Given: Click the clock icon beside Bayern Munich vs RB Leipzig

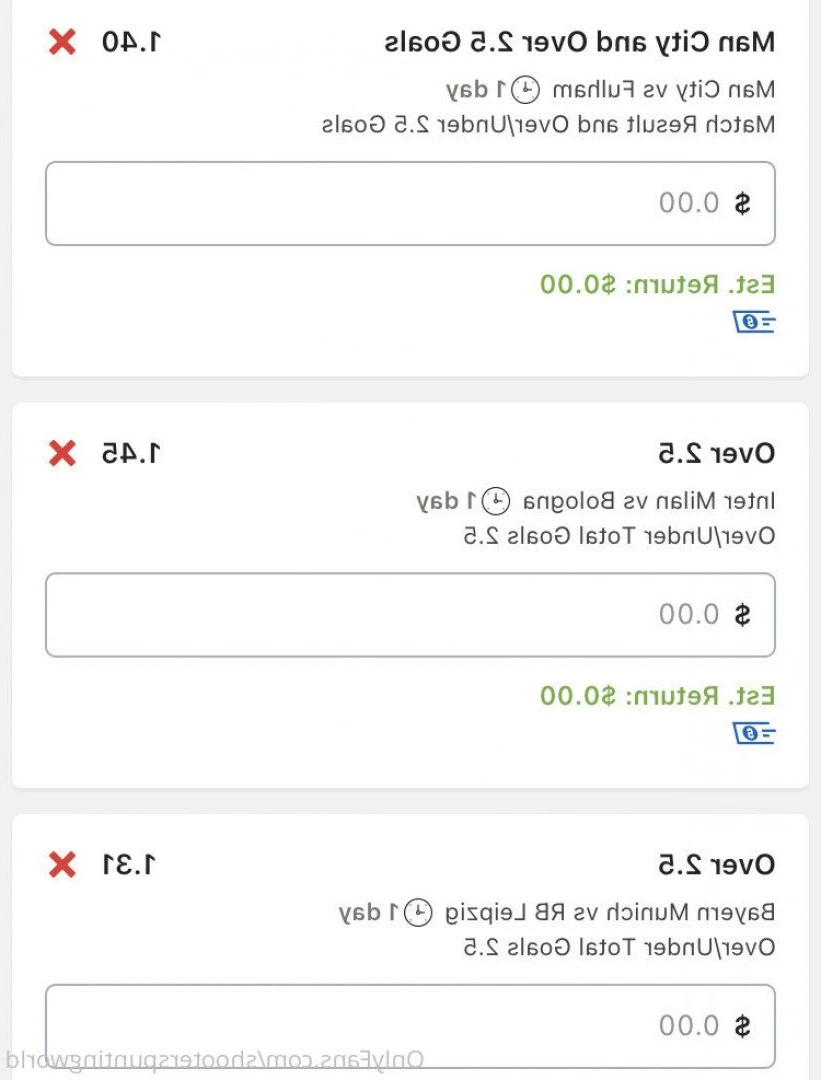Looking at the screenshot, I should tap(418, 913).
